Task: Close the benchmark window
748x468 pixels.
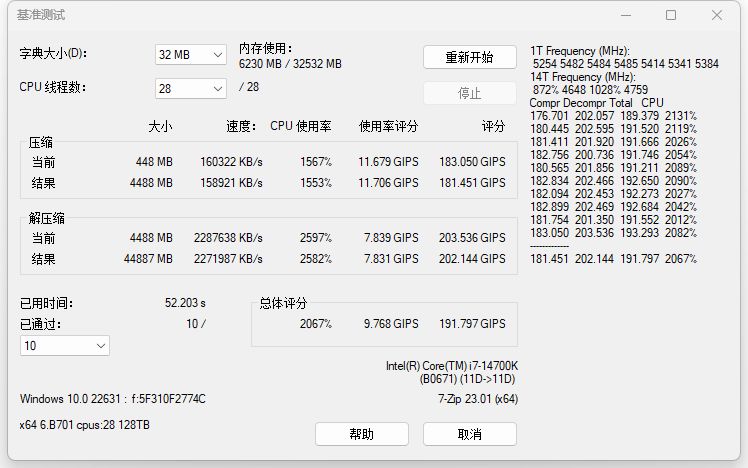Action: tap(717, 15)
